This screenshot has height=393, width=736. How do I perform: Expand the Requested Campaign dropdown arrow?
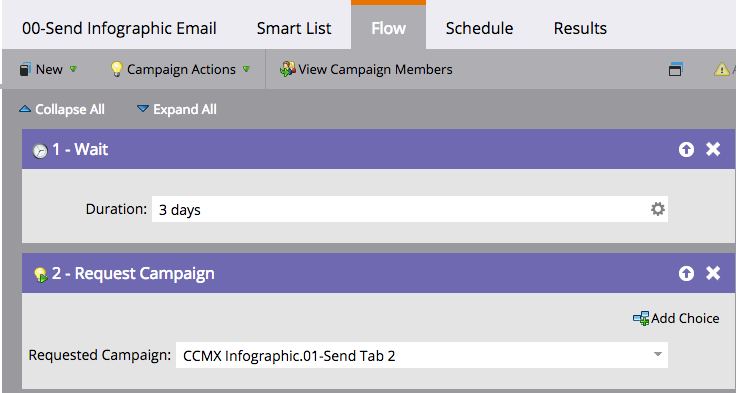(x=658, y=354)
